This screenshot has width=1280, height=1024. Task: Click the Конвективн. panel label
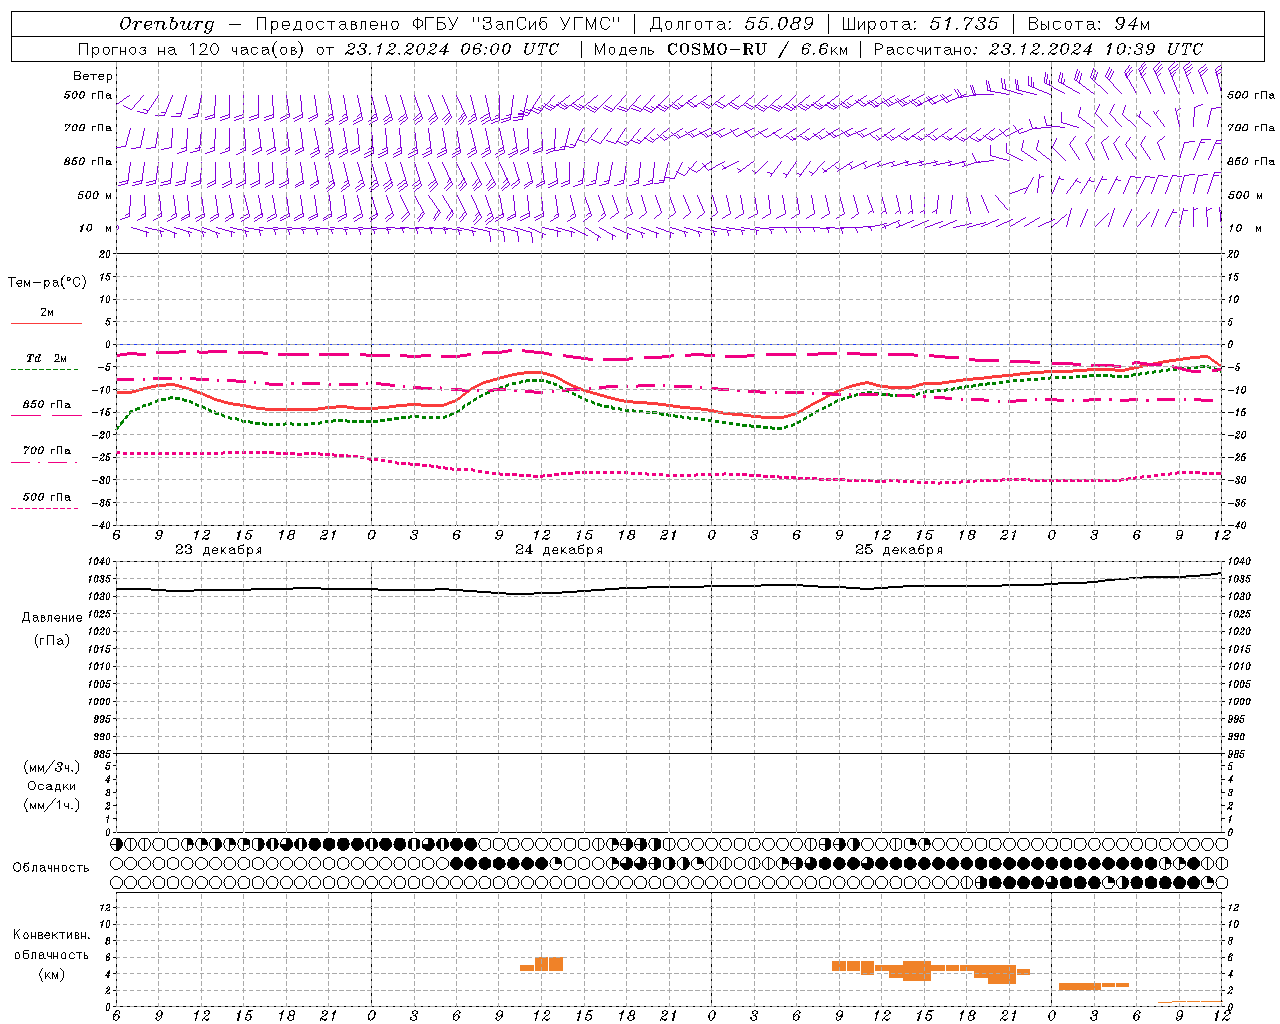52,935
